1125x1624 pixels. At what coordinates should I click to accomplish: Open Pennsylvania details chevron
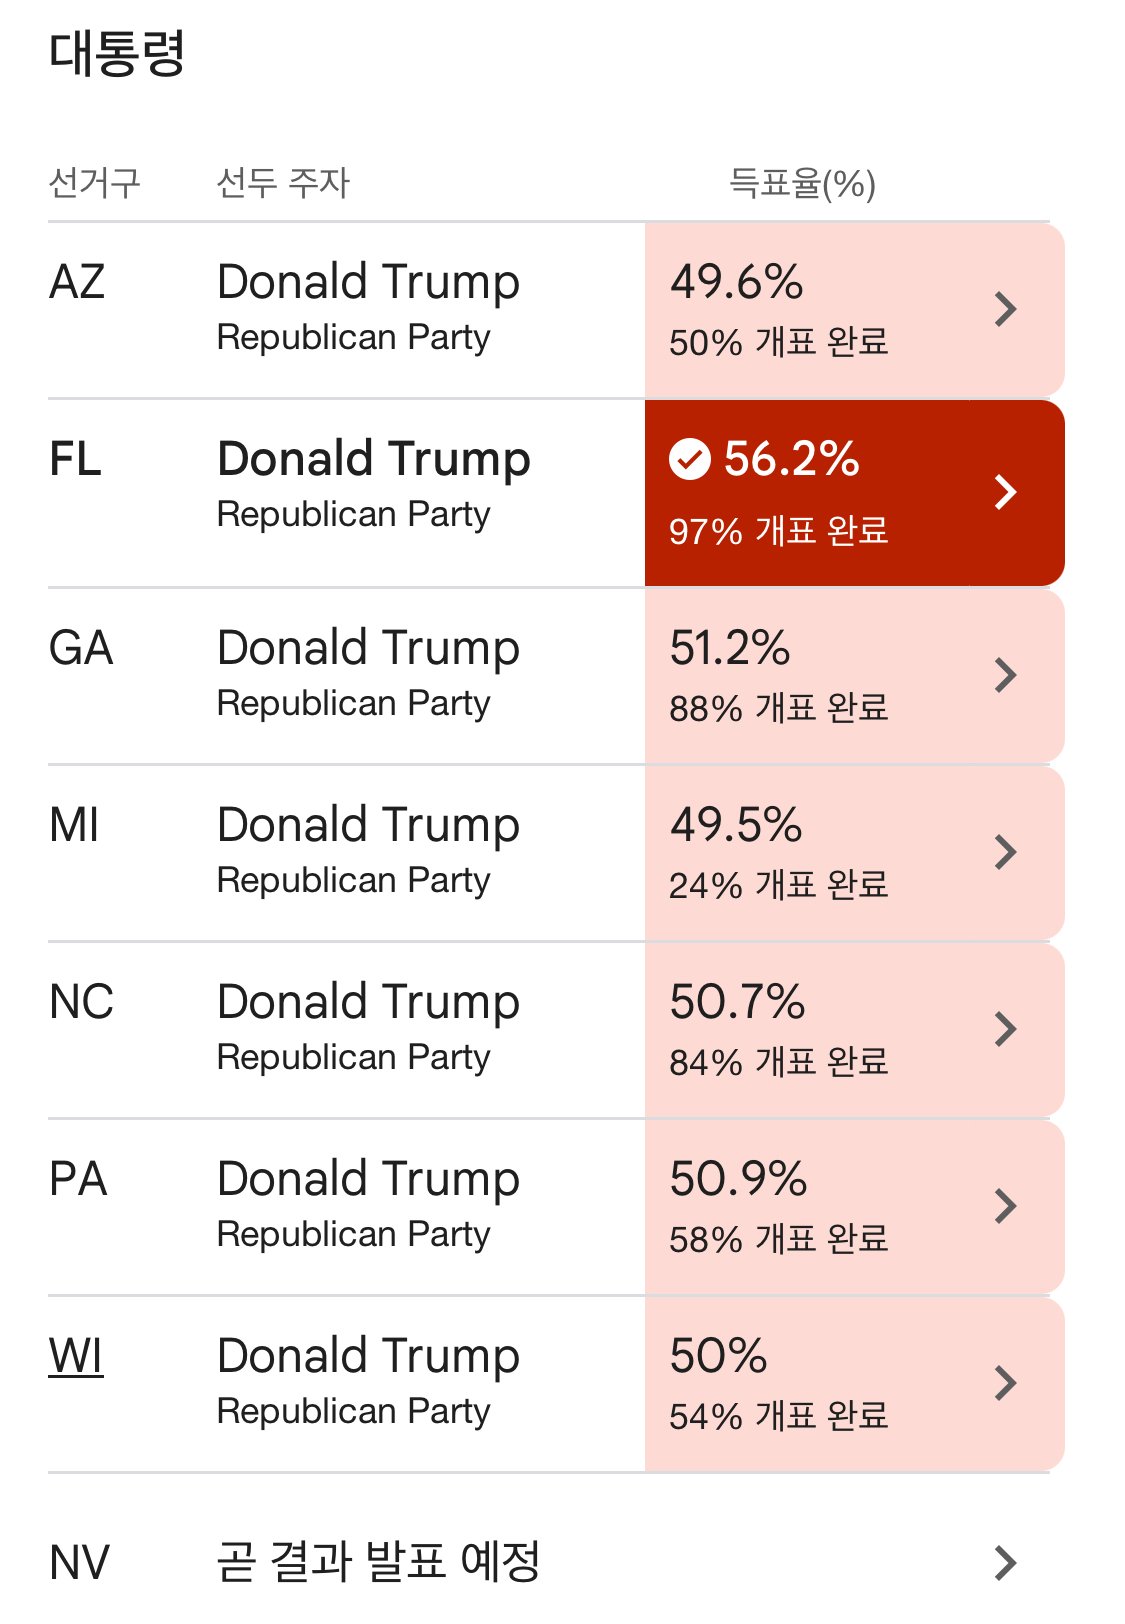click(x=1005, y=1206)
